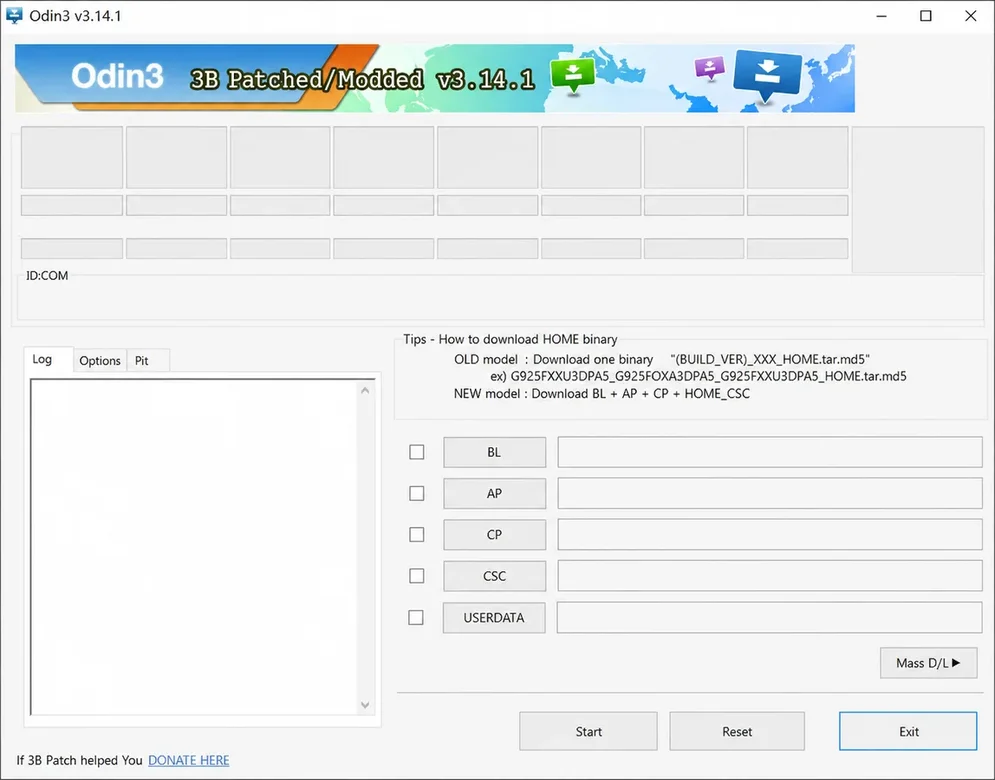Click the G925FXXU3DPA5 example filename text
The image size is (995, 780).
click(708, 376)
